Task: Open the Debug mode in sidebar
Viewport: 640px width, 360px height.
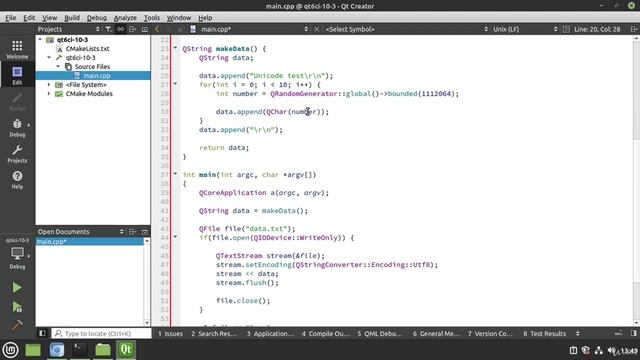Action: [x=17, y=128]
